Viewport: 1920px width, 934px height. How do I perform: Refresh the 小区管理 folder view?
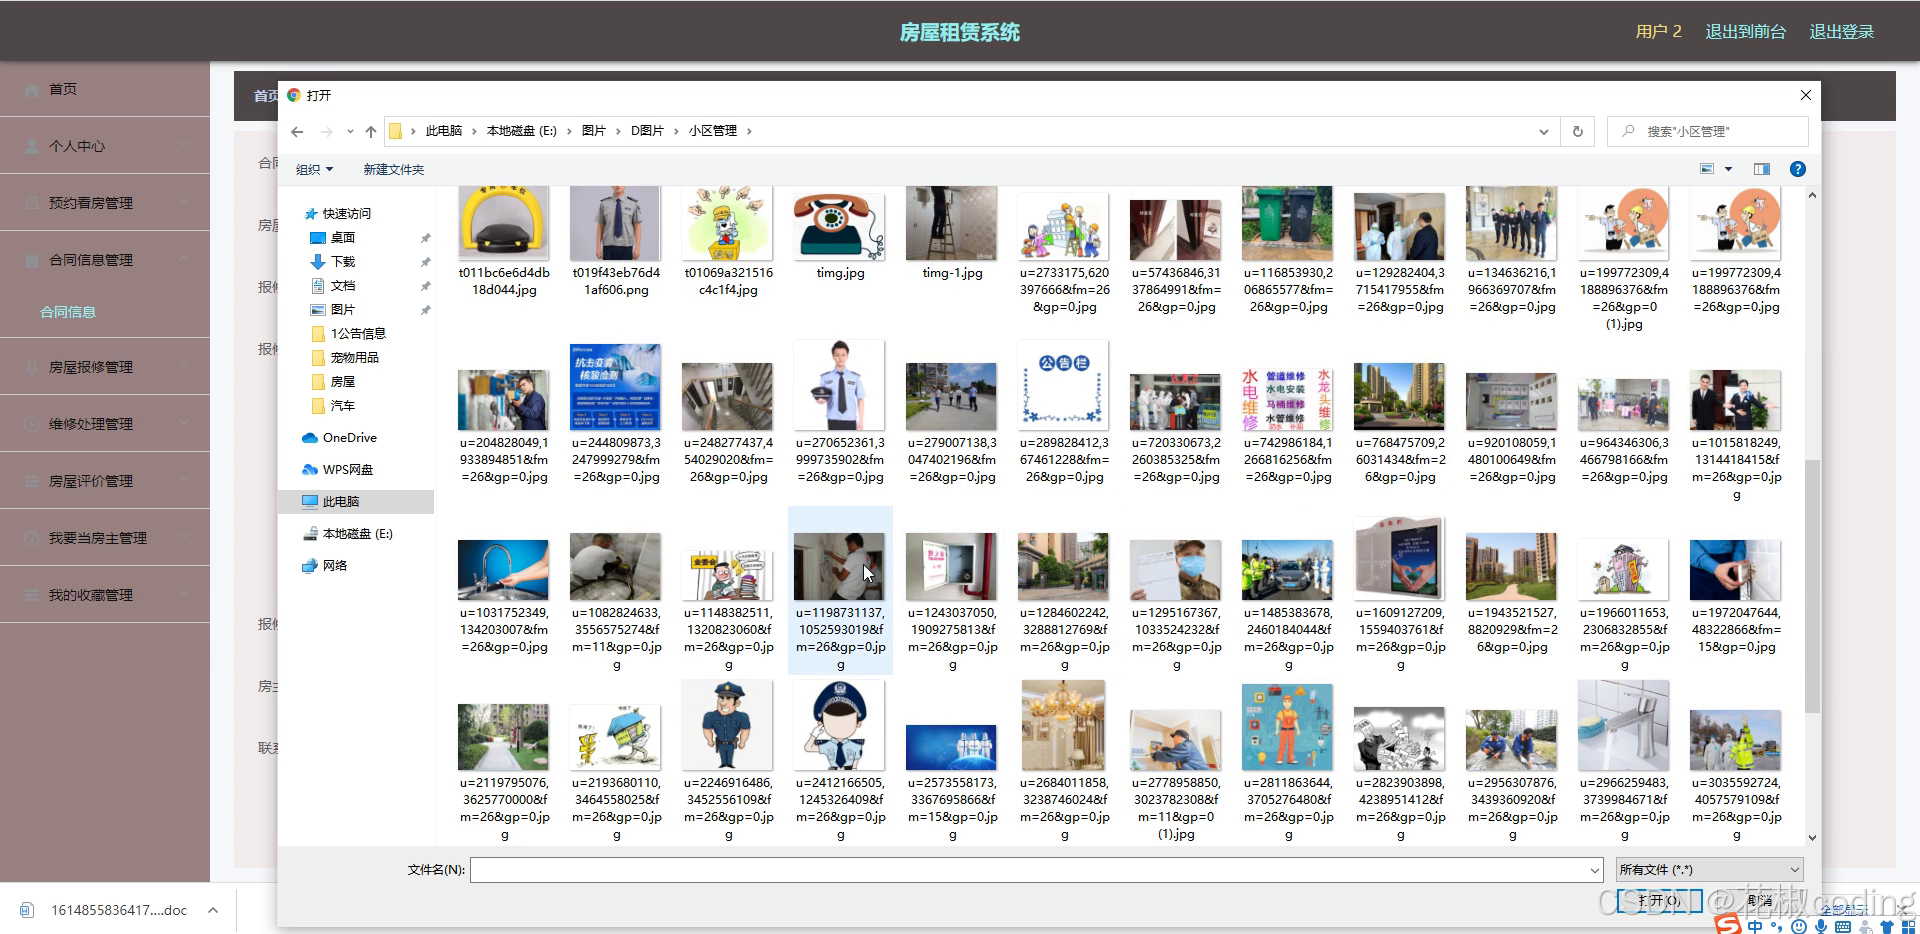tap(1578, 131)
